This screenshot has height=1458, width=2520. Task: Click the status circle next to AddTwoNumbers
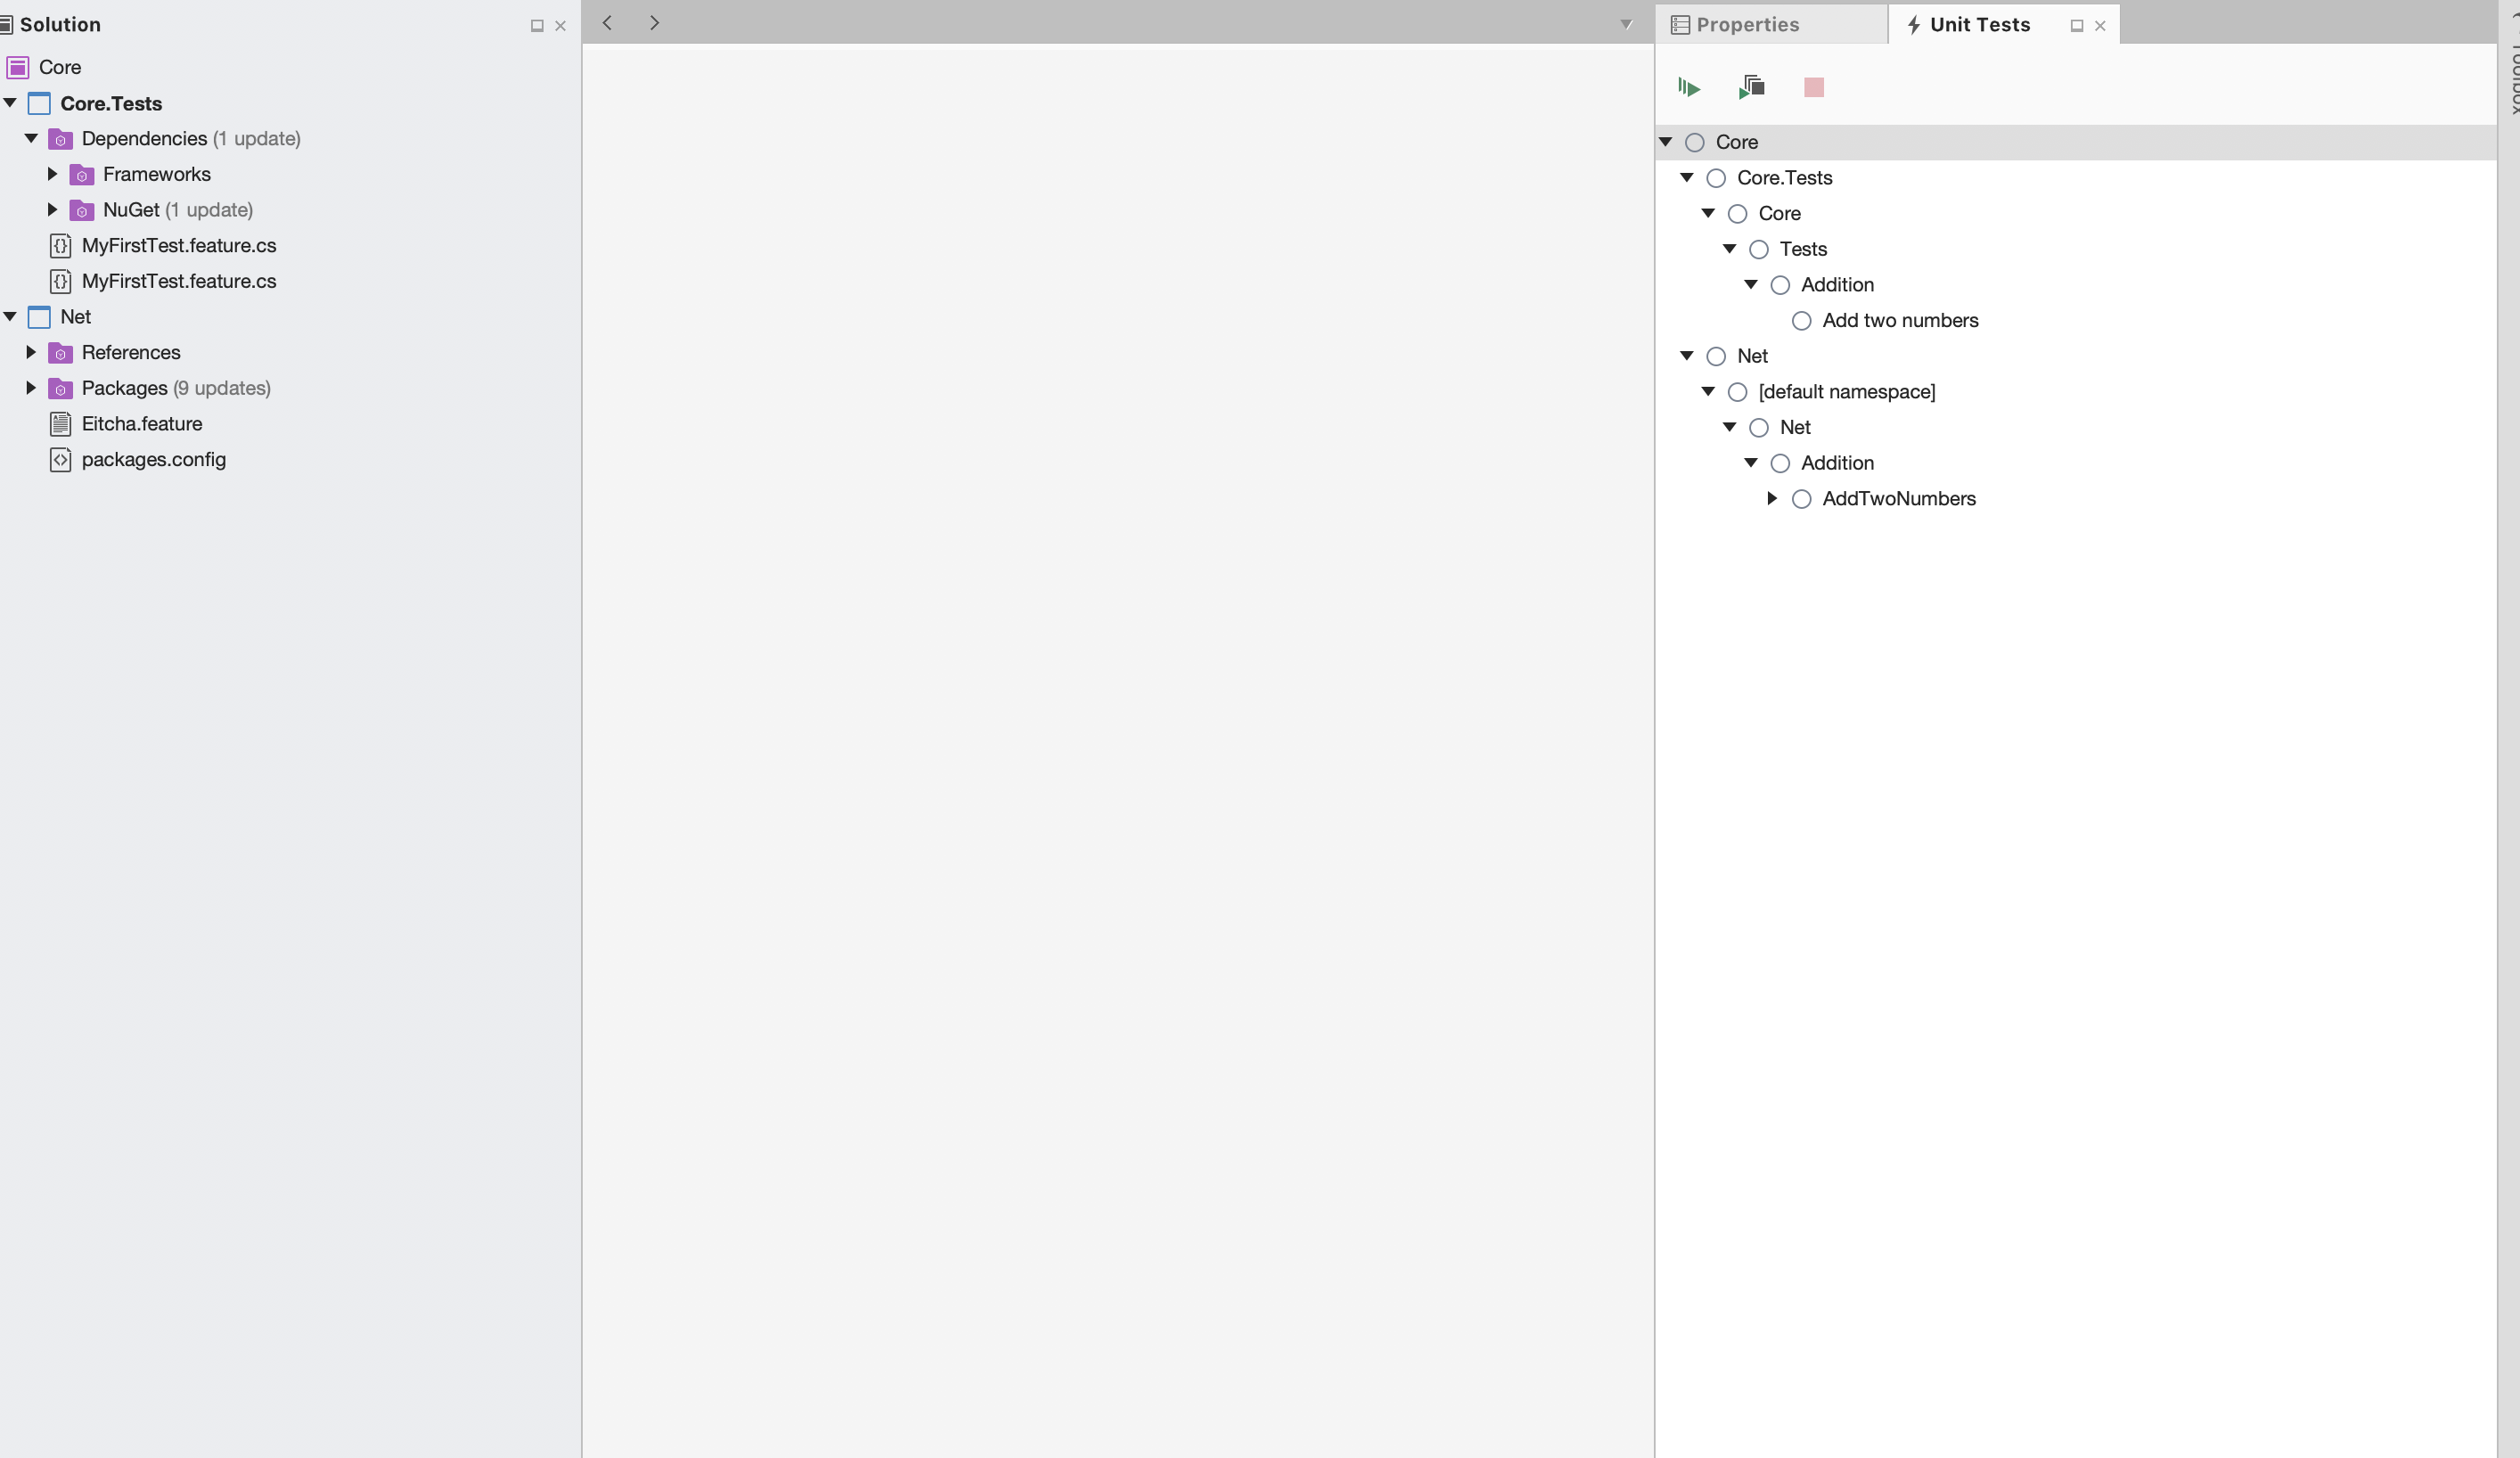point(1801,498)
